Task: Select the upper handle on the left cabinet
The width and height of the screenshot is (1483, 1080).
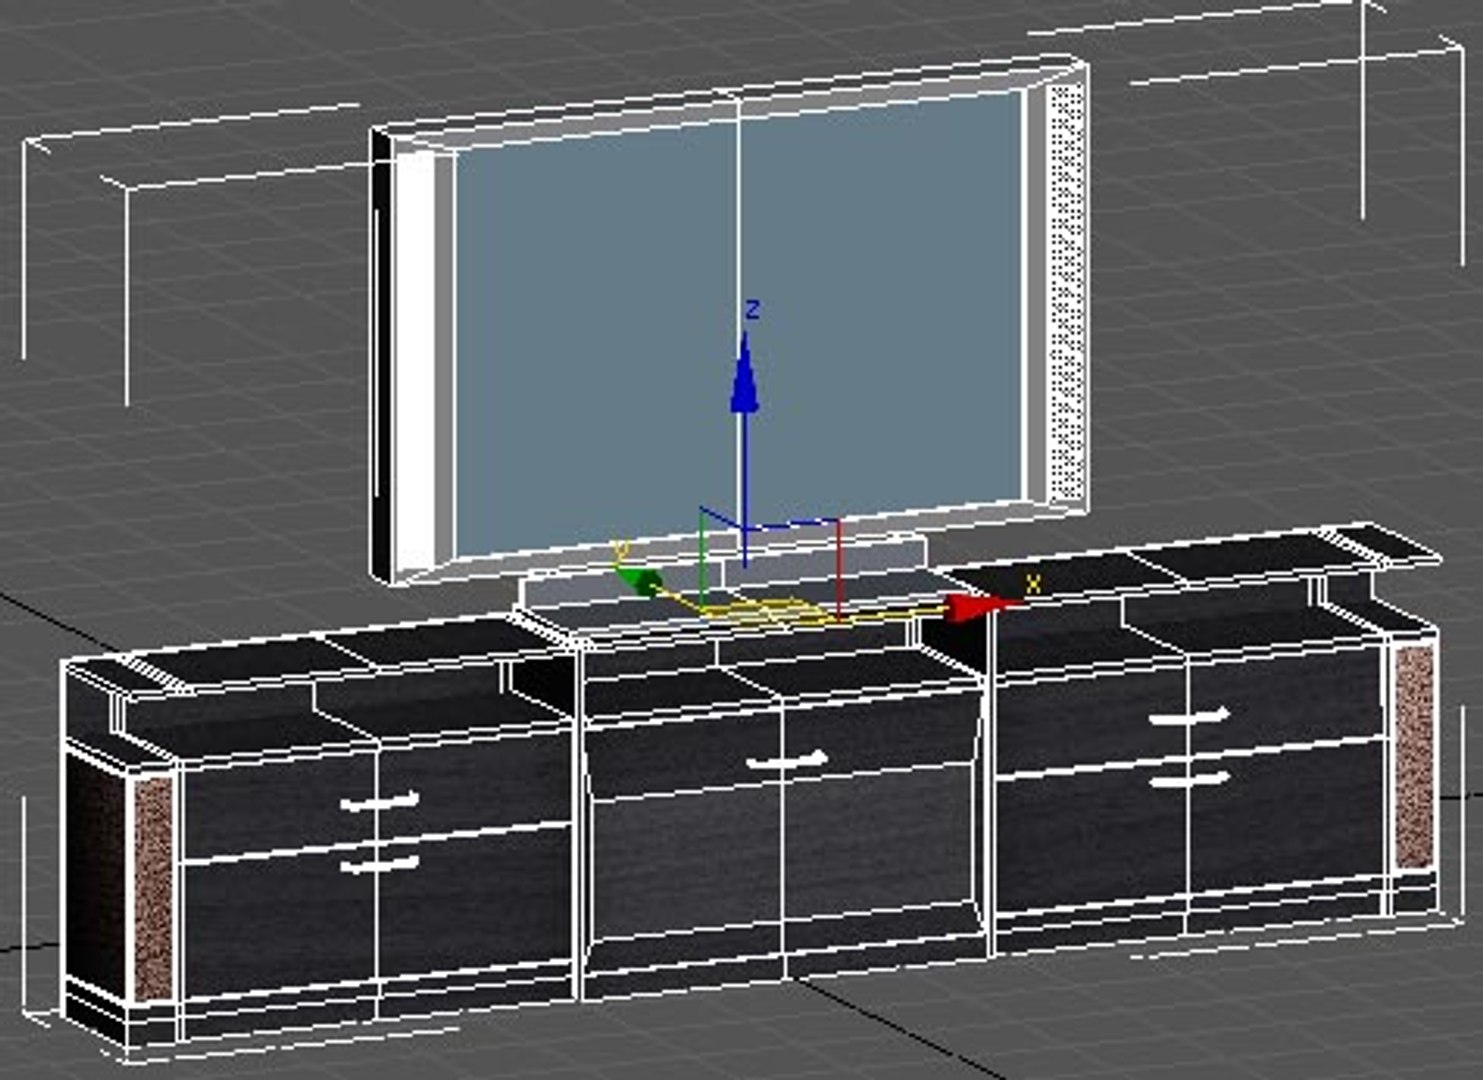Action: point(379,802)
